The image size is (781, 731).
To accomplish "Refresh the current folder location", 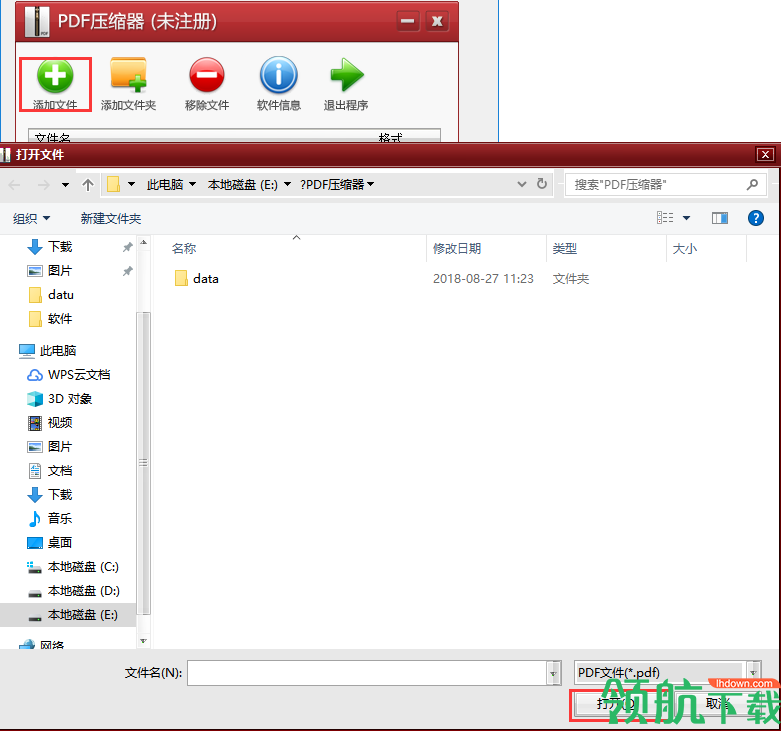I will [542, 184].
